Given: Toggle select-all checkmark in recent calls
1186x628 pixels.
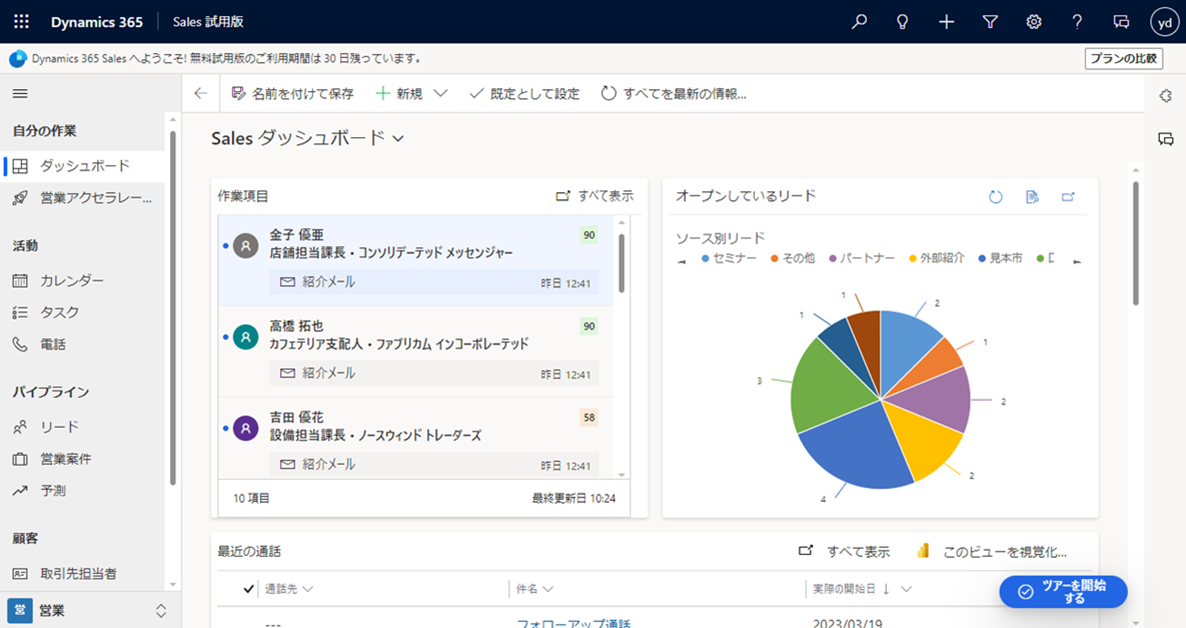Looking at the screenshot, I should [248, 589].
